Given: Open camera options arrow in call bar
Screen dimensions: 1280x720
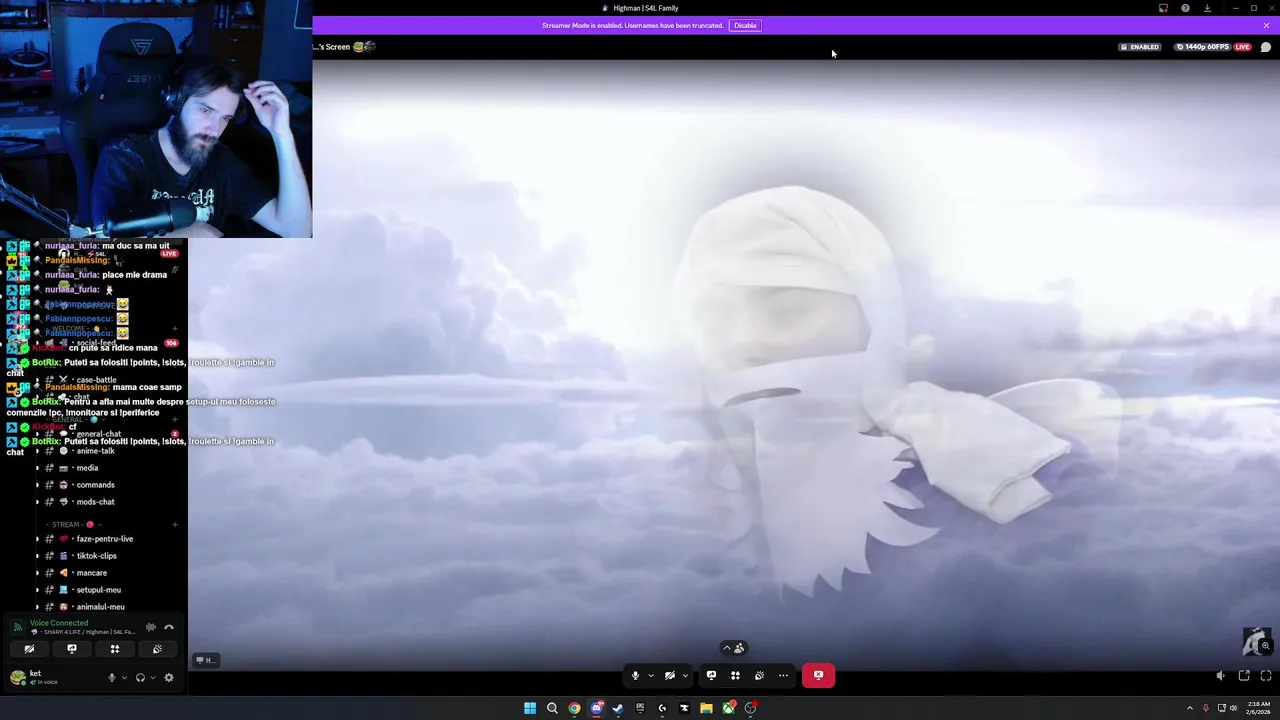Looking at the screenshot, I should coord(685,675).
